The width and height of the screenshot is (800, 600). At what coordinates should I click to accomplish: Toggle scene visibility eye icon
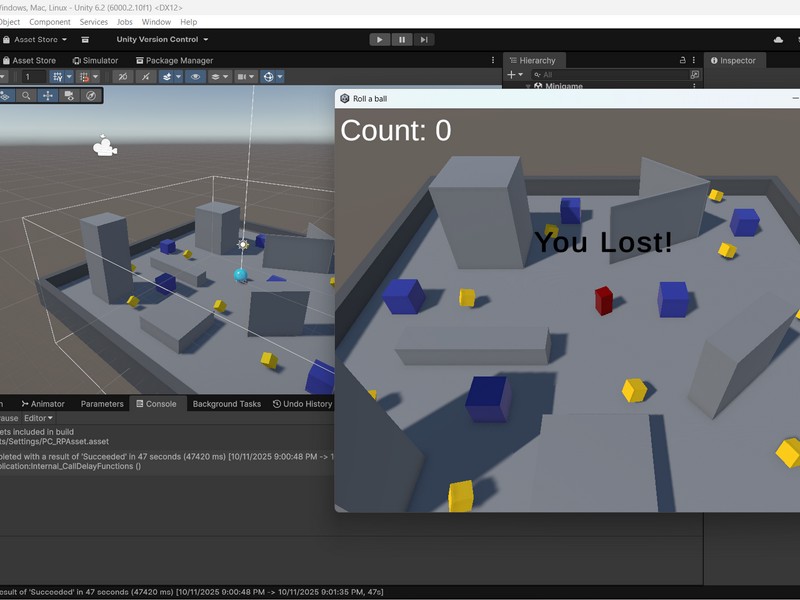(x=195, y=77)
